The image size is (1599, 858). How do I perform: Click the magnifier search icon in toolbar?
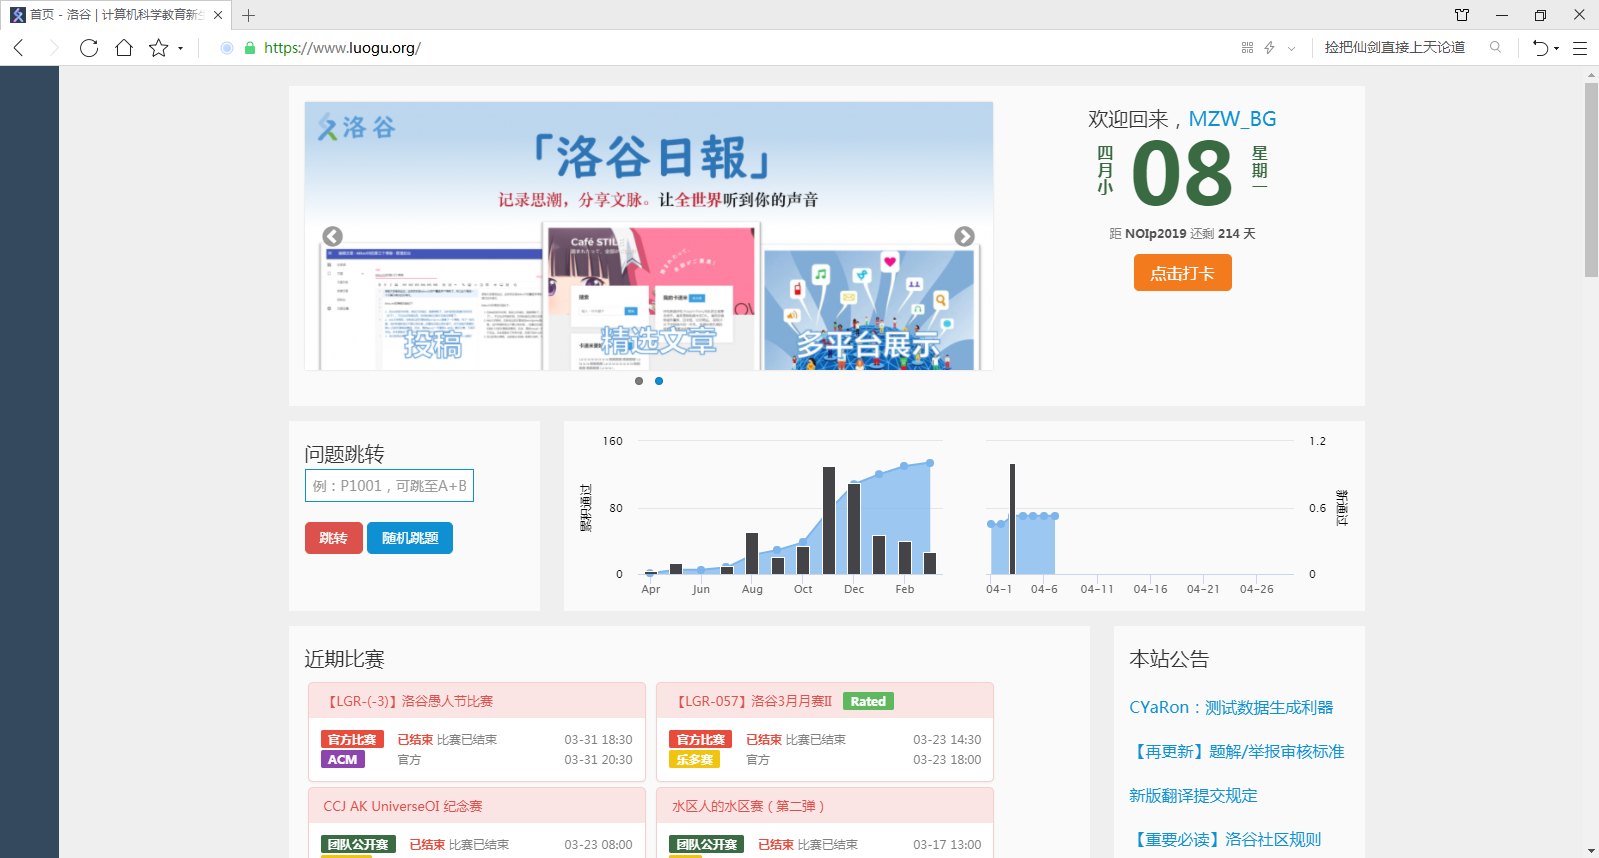tap(1496, 47)
